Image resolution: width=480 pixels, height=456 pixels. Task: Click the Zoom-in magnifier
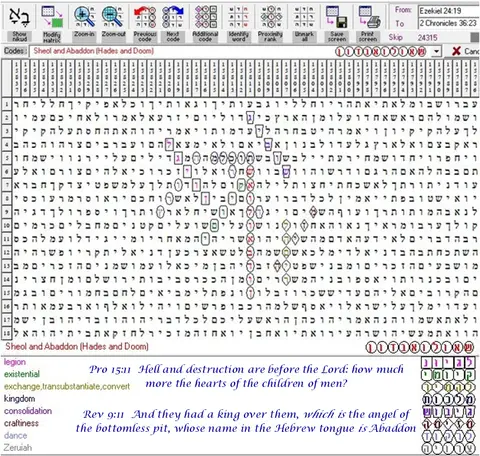tap(84, 23)
